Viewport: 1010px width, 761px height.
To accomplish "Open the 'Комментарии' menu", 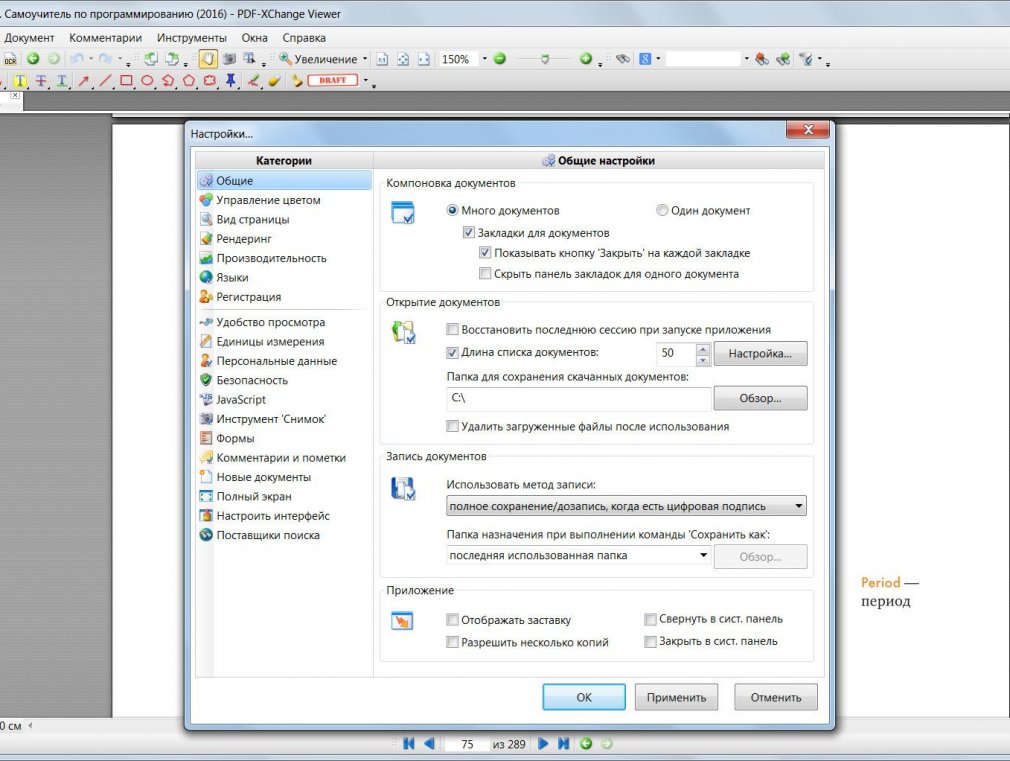I will pyautogui.click(x=106, y=38).
